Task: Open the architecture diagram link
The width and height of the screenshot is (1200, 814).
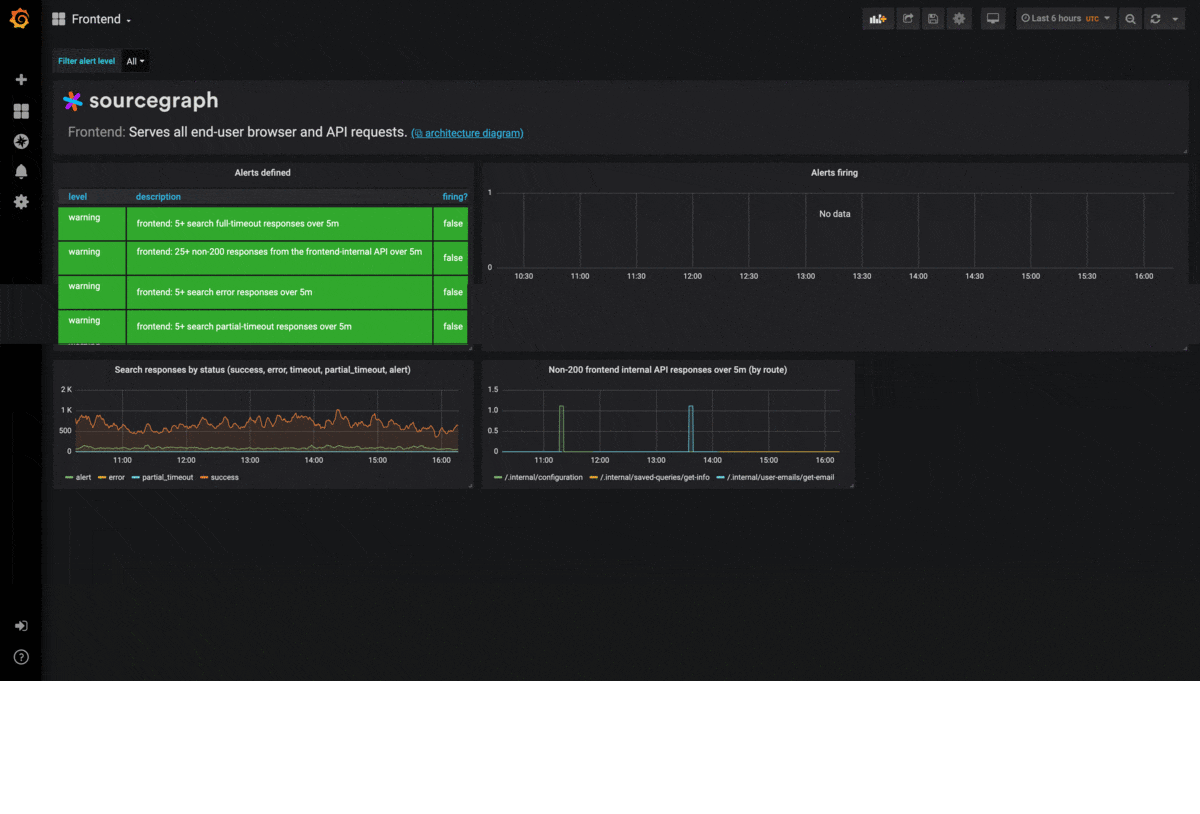Action: (x=467, y=133)
